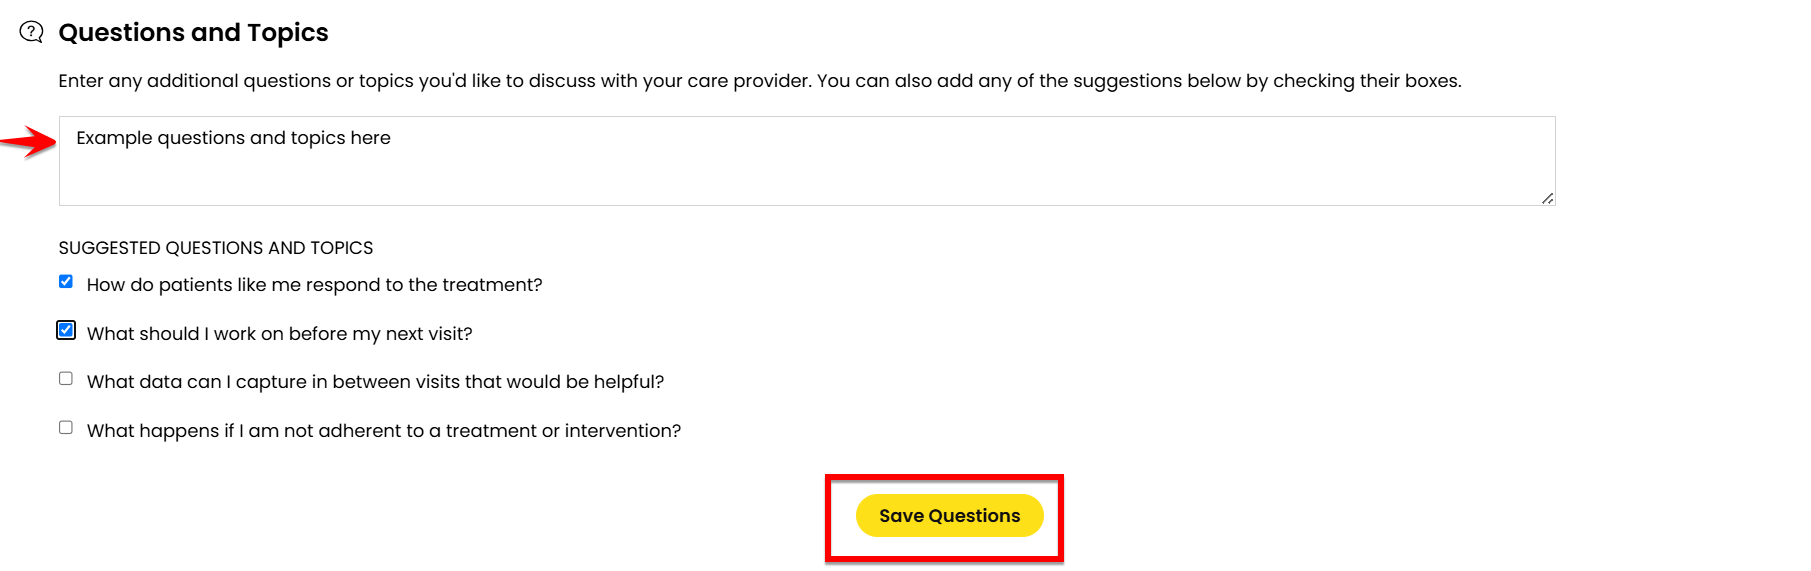Click the instruction sentence starting "Enter any additional questions"
Image resolution: width=1811 pixels, height=571 pixels.
(x=435, y=81)
